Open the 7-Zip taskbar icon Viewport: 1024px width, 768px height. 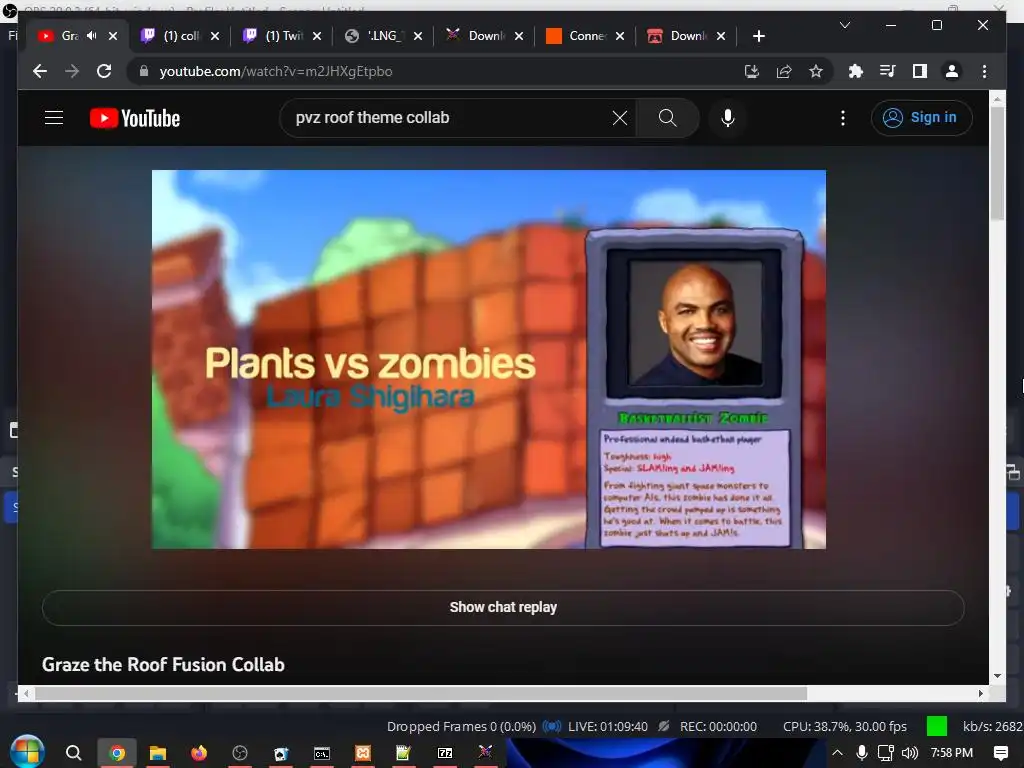coord(445,753)
